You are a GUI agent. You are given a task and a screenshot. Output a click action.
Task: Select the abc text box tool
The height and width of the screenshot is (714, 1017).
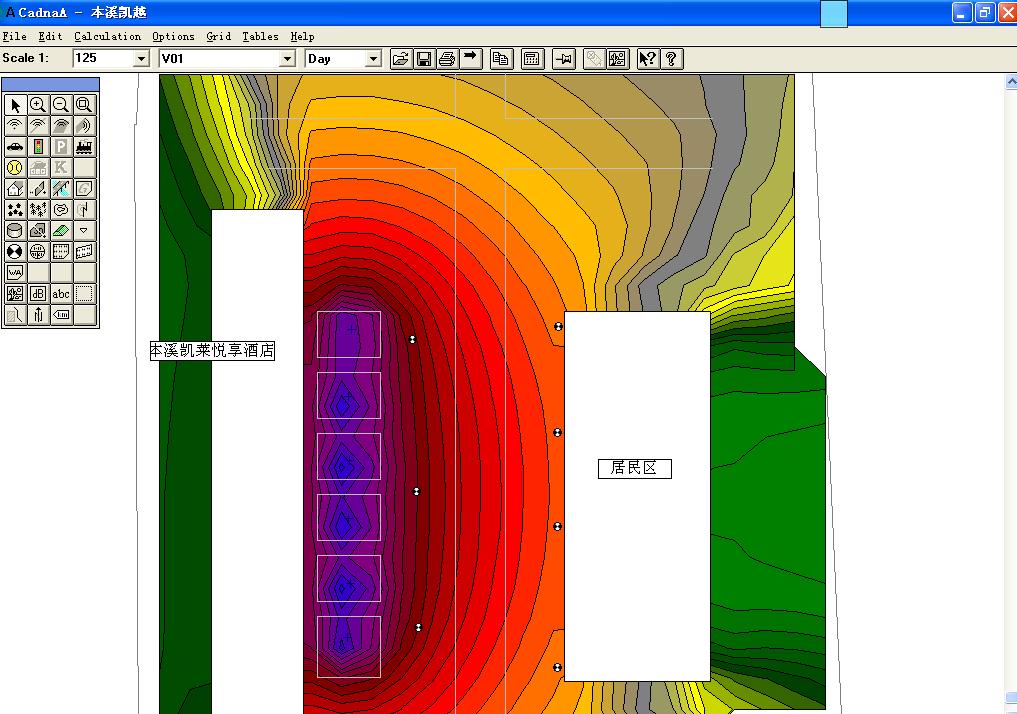click(x=61, y=294)
